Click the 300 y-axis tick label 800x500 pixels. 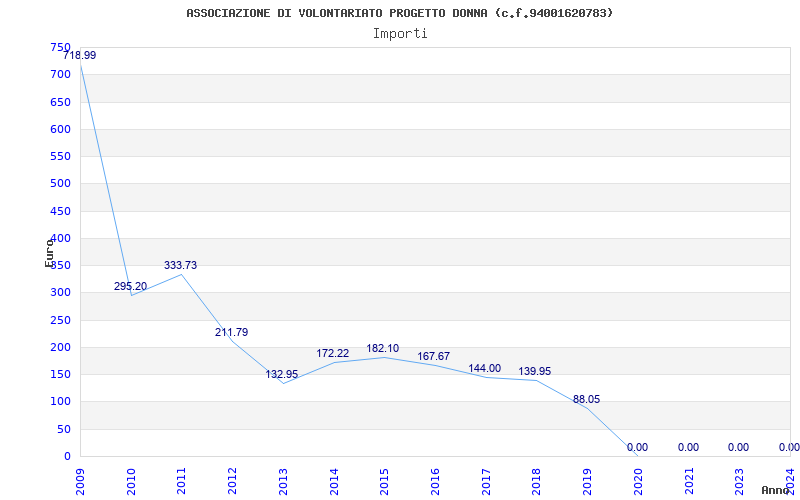click(60, 292)
